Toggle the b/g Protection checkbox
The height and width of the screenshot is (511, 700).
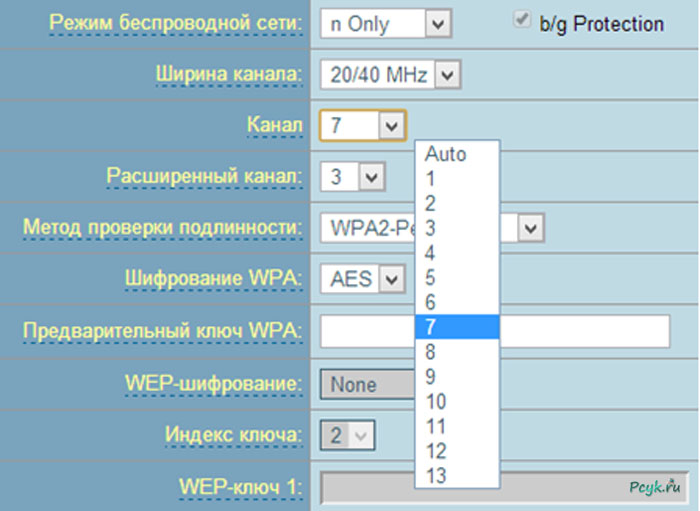[x=521, y=20]
